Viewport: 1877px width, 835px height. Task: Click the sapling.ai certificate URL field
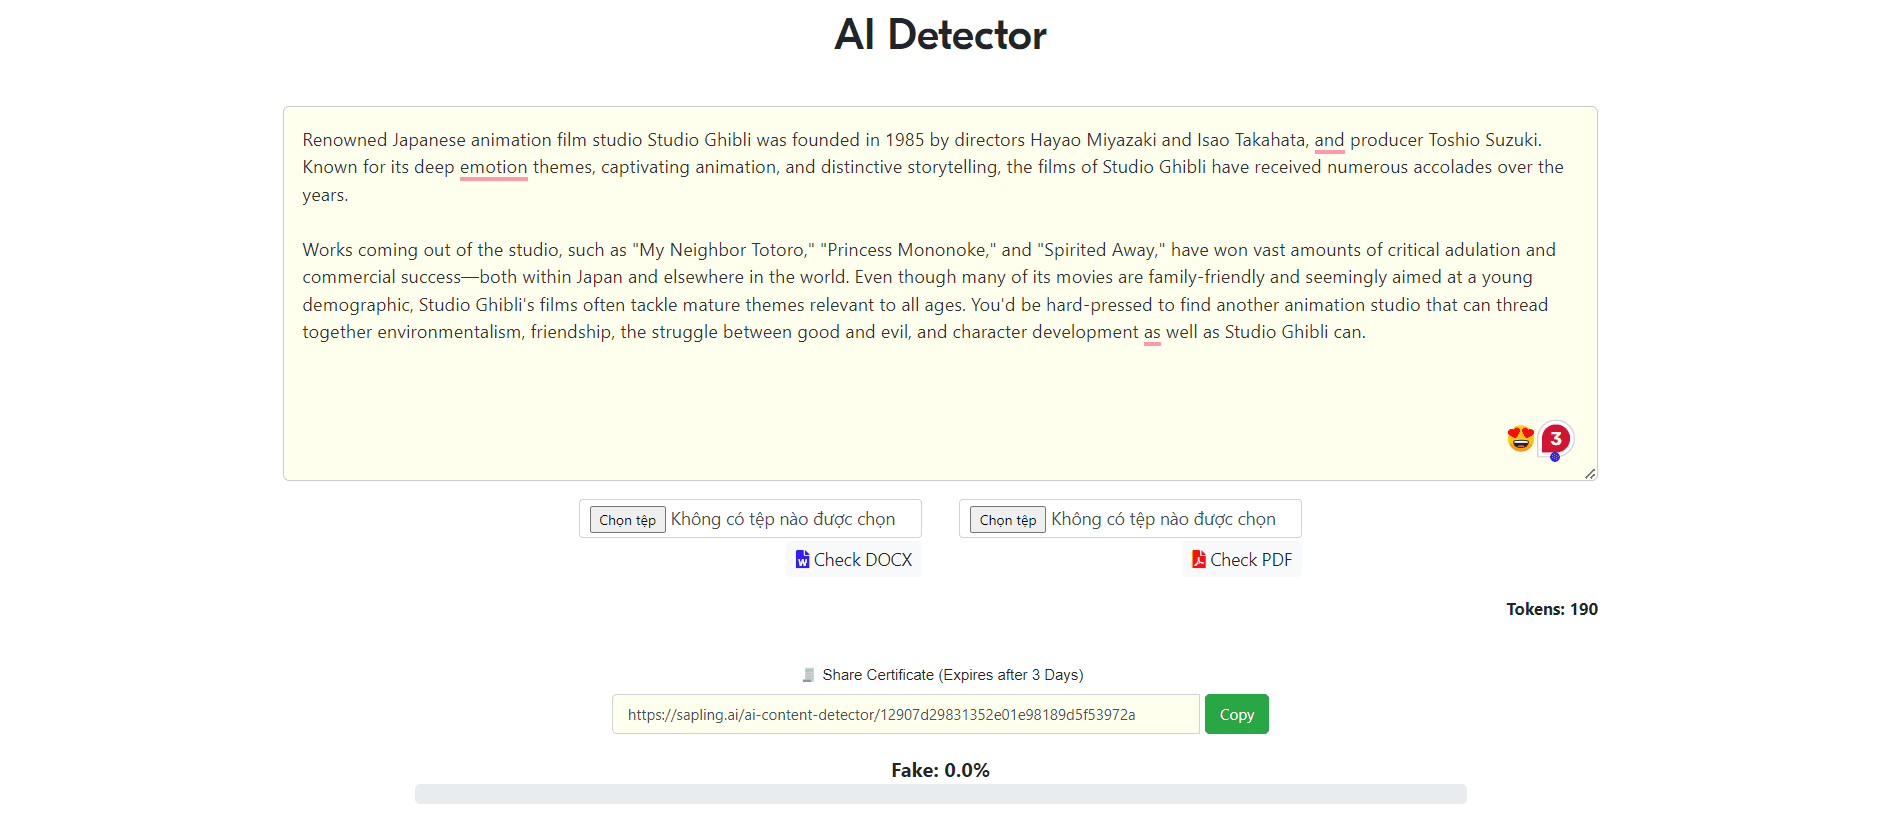click(905, 714)
